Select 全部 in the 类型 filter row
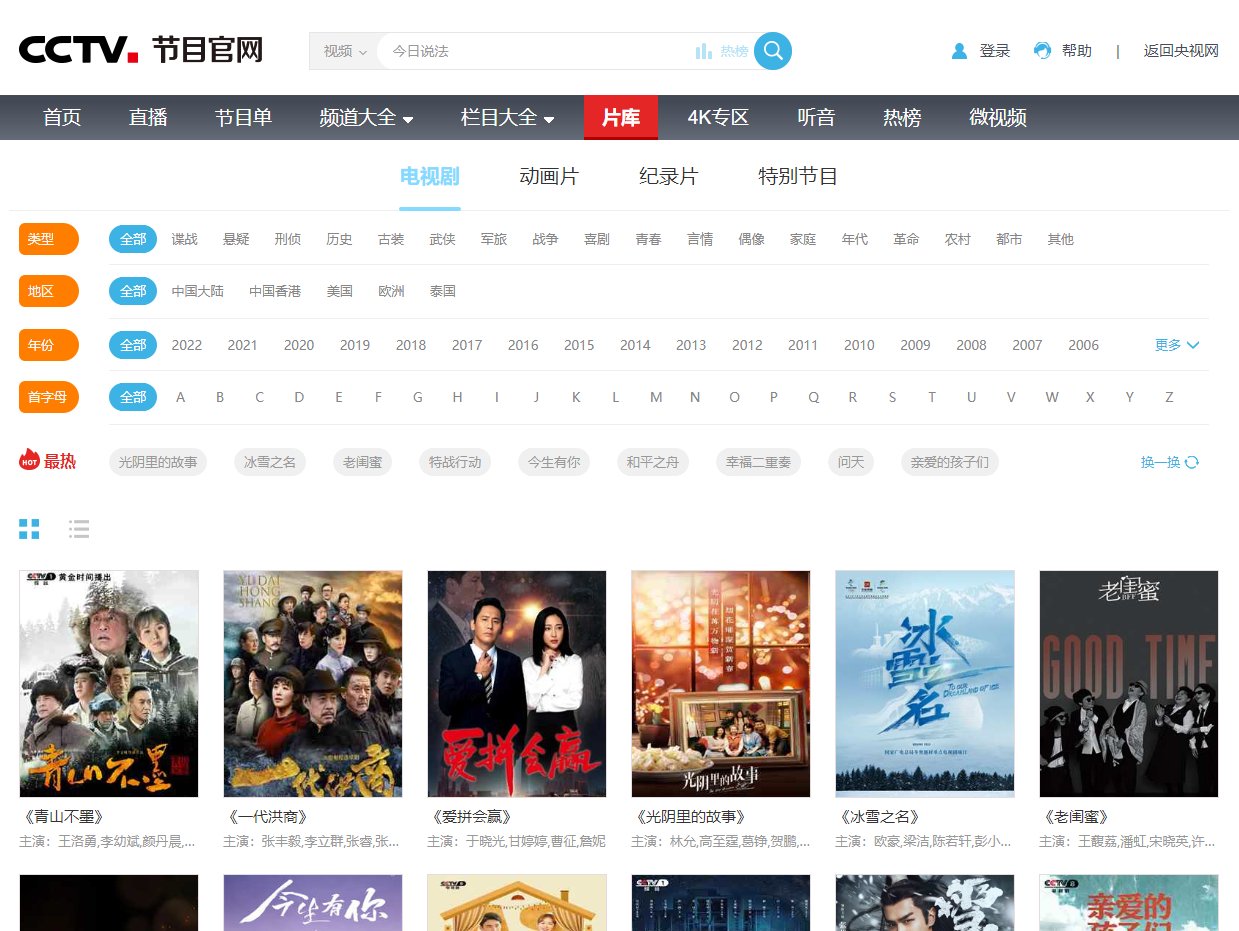Screen dimensions: 1239x931 pyautogui.click(x=133, y=239)
